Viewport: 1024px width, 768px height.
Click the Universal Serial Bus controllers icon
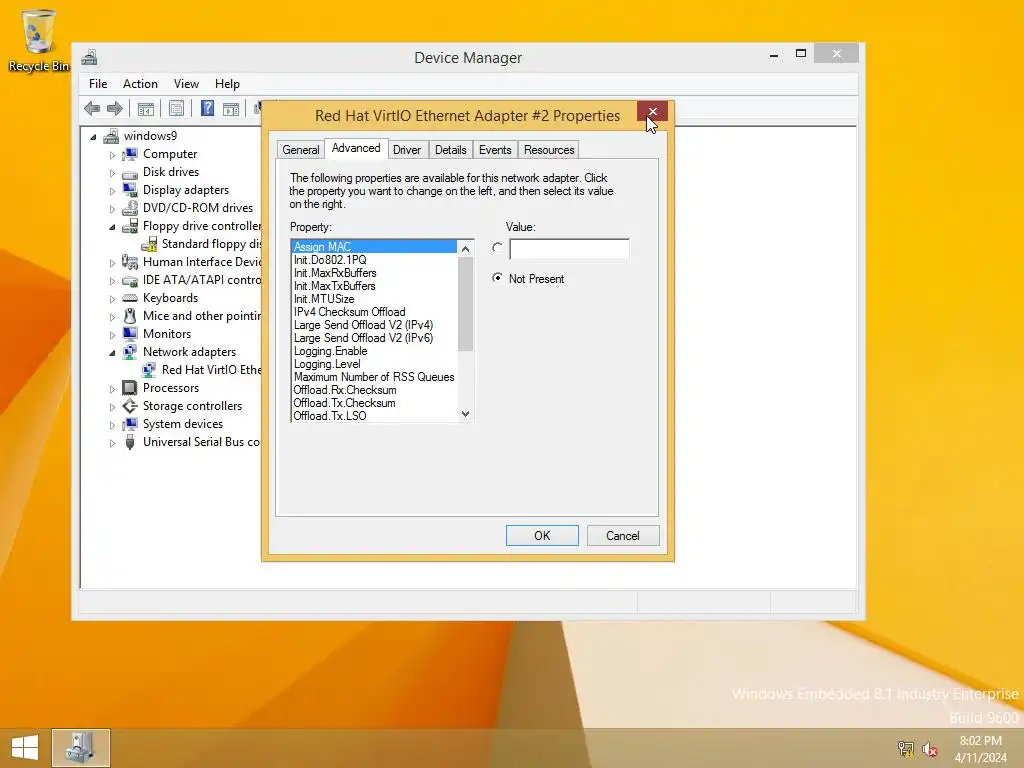(130, 442)
